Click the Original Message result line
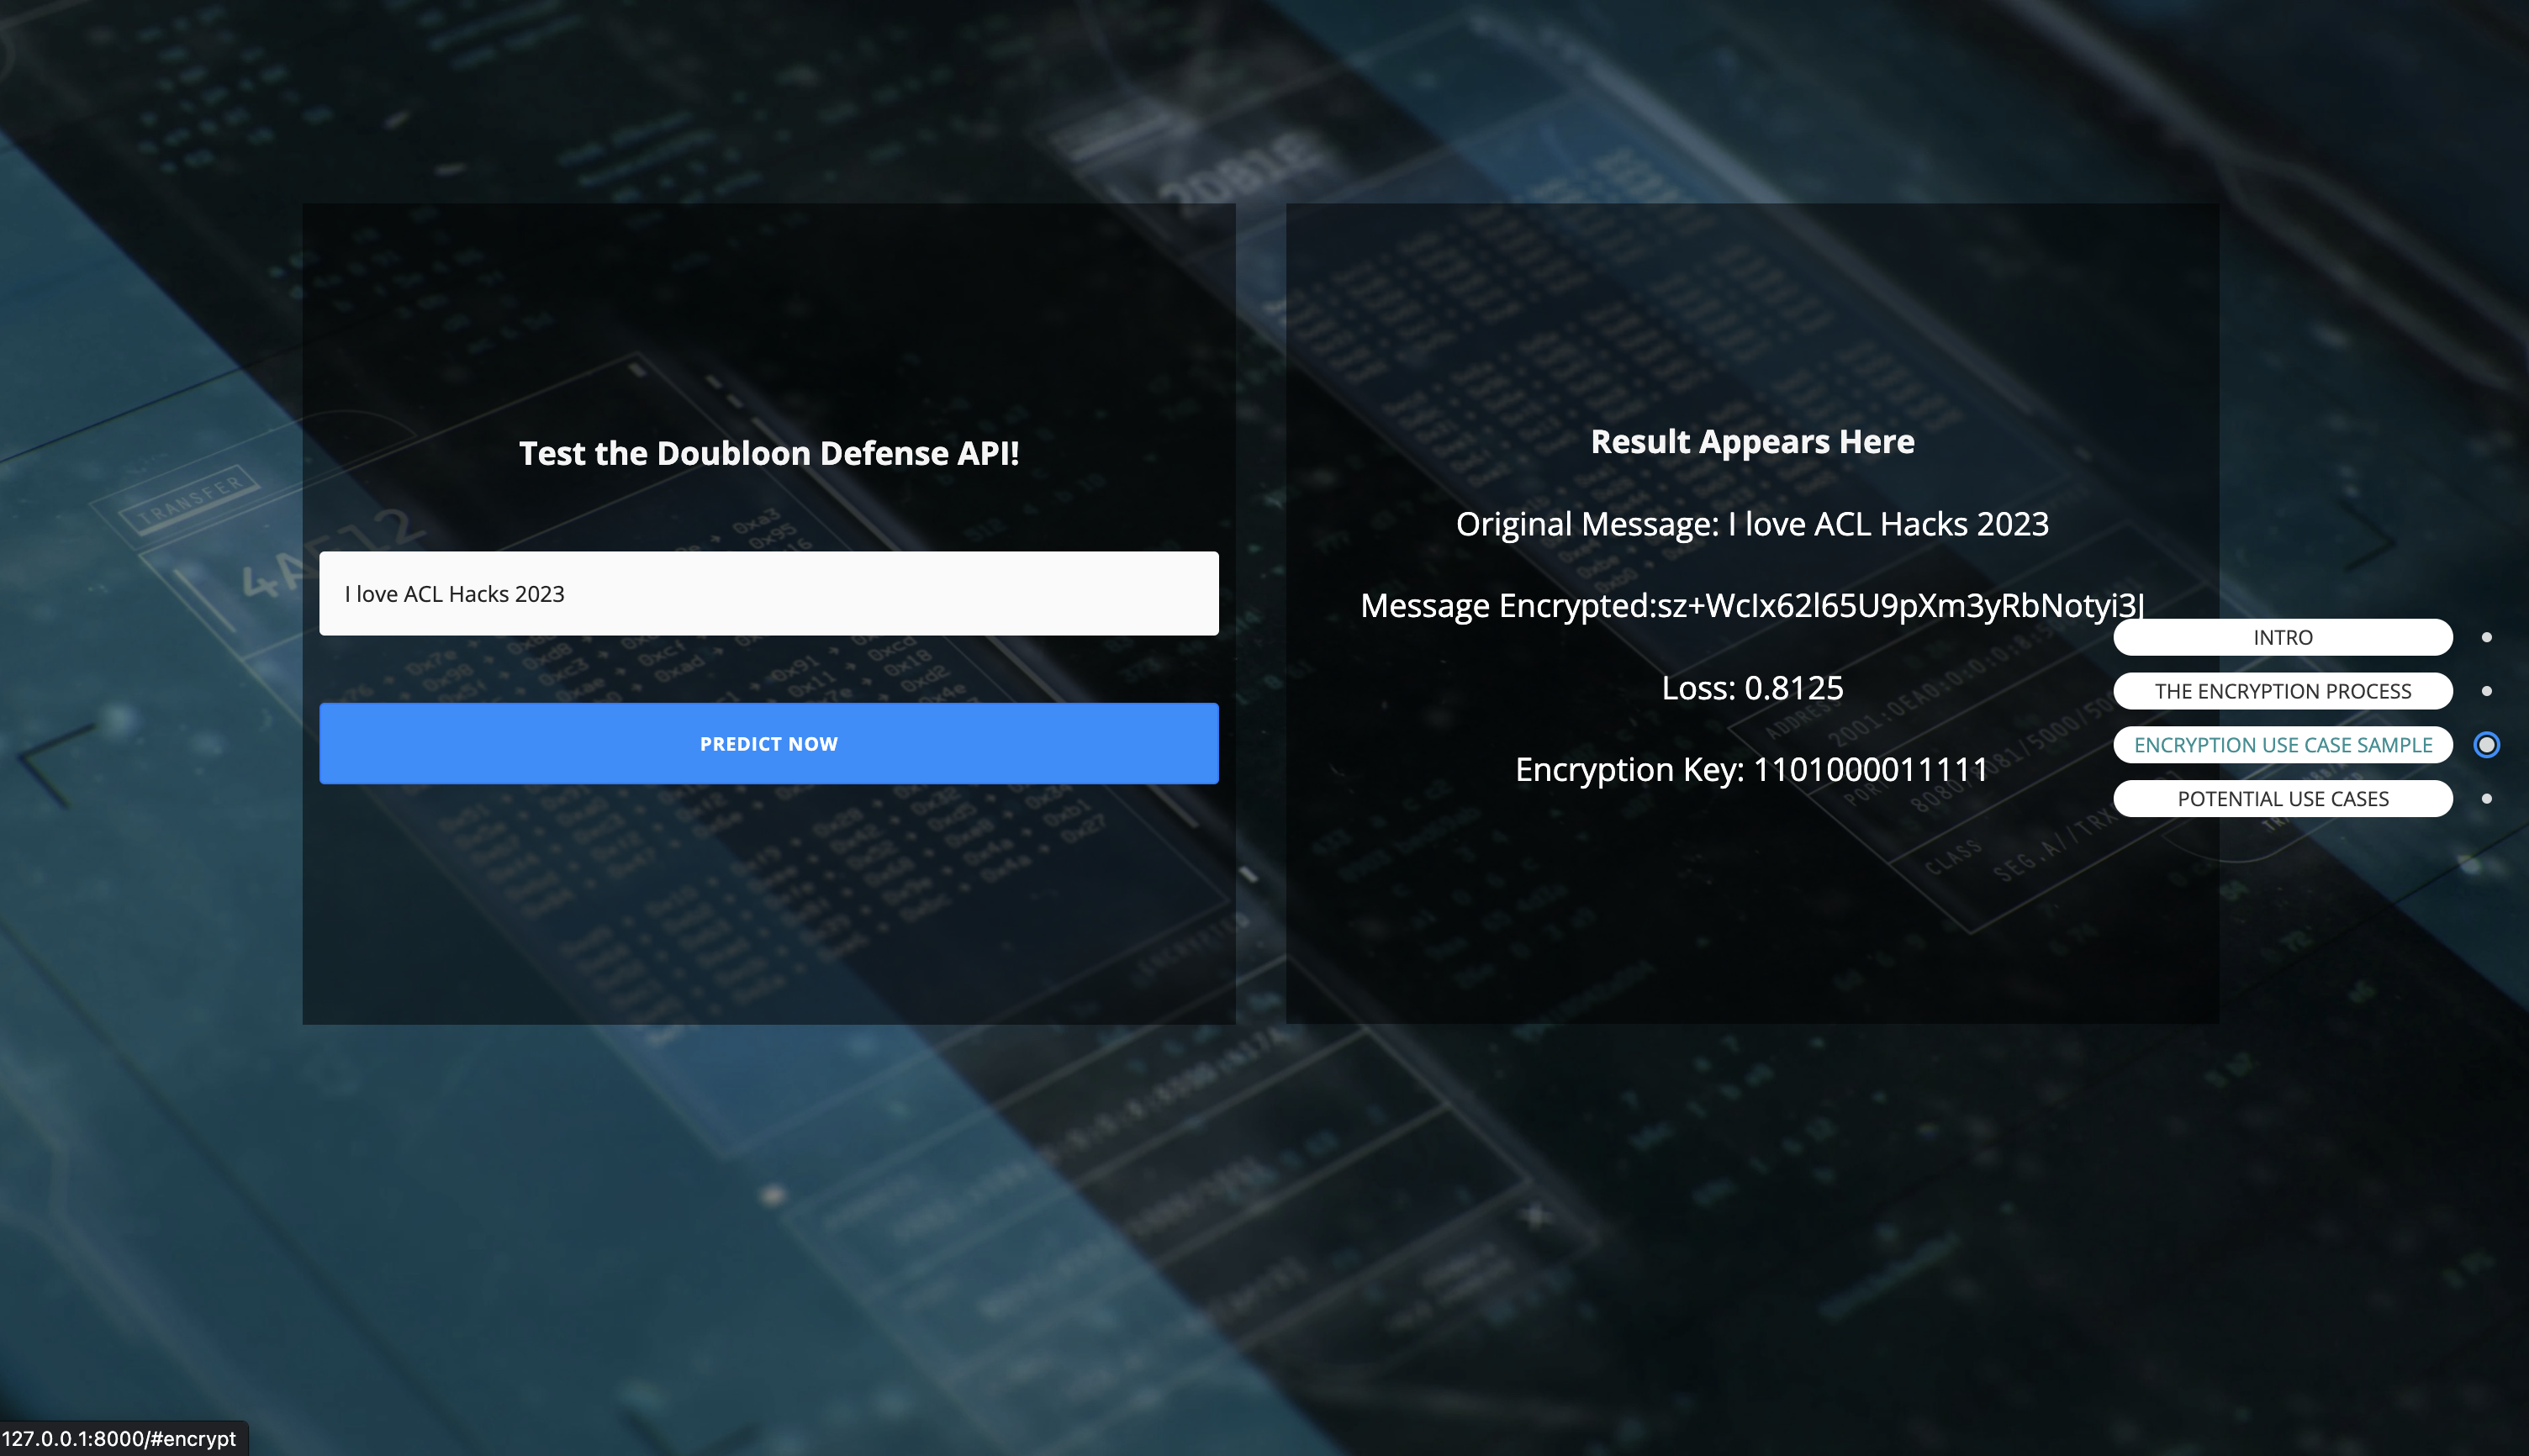2529x1456 pixels. click(1752, 524)
